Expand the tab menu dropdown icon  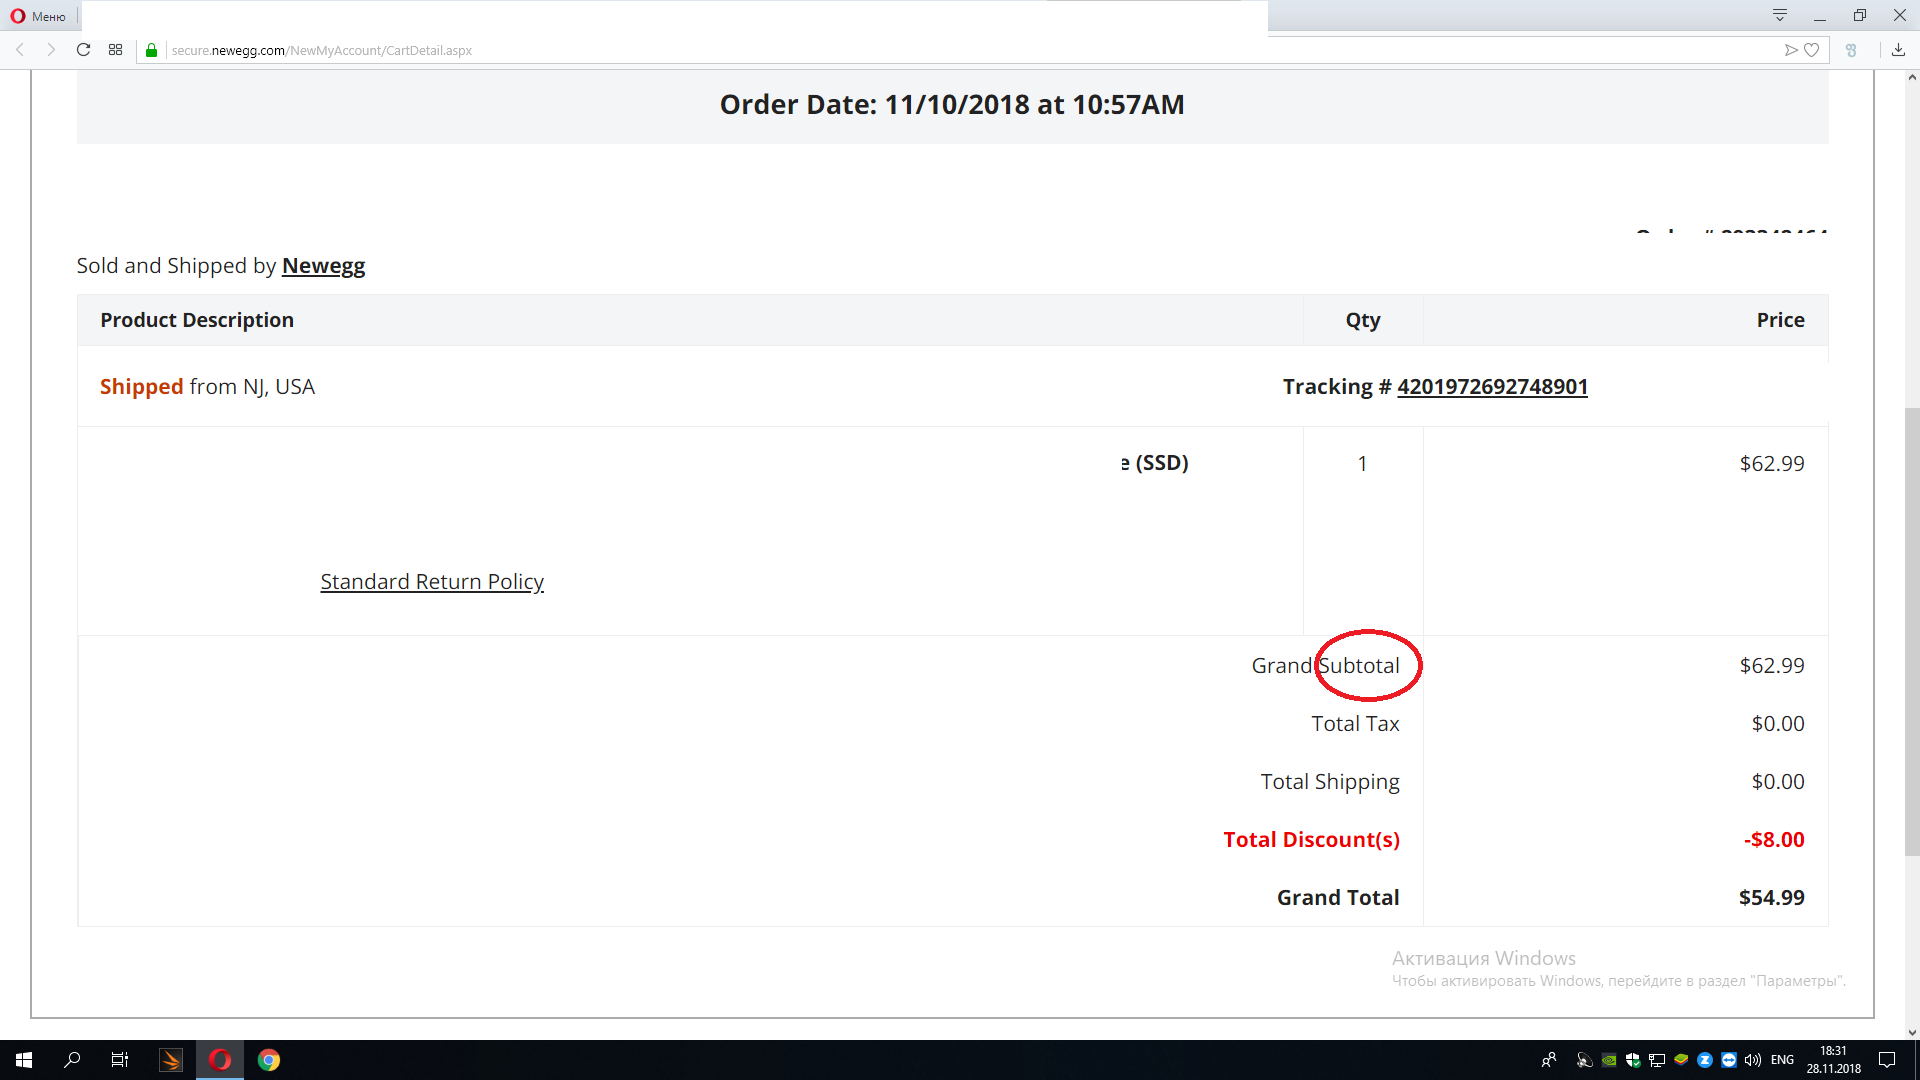point(1780,15)
